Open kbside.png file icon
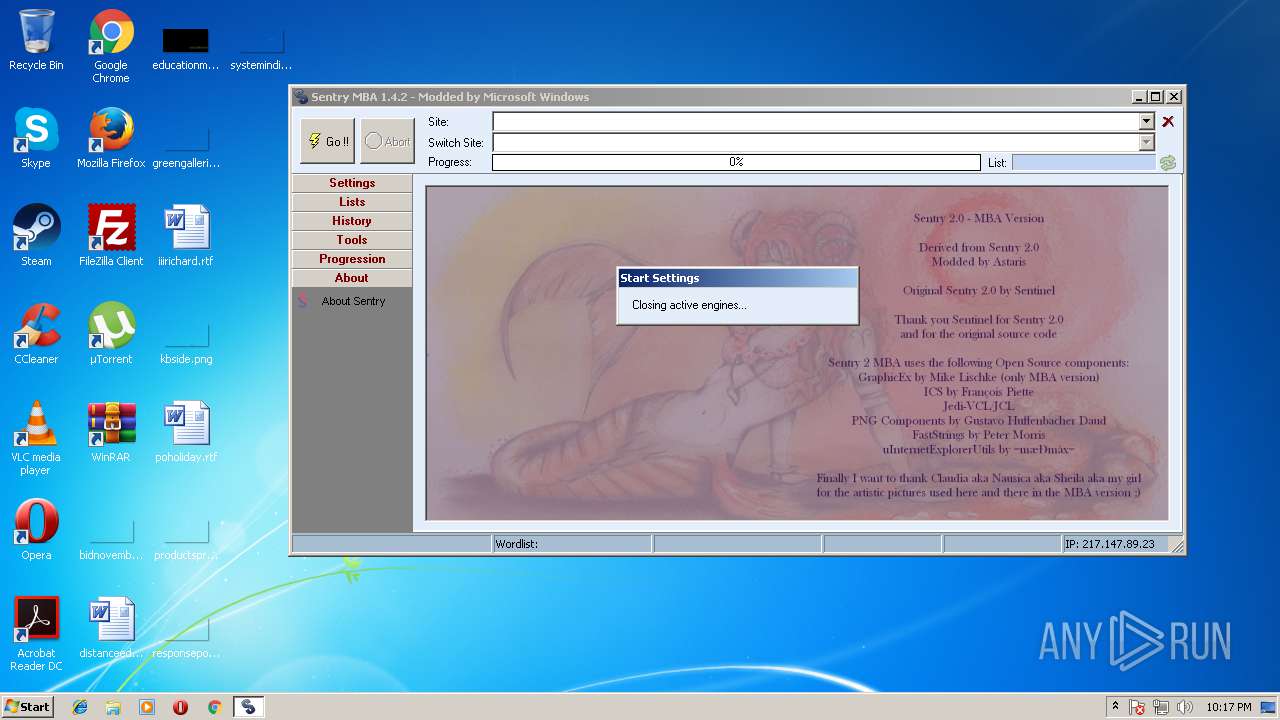 point(186,343)
